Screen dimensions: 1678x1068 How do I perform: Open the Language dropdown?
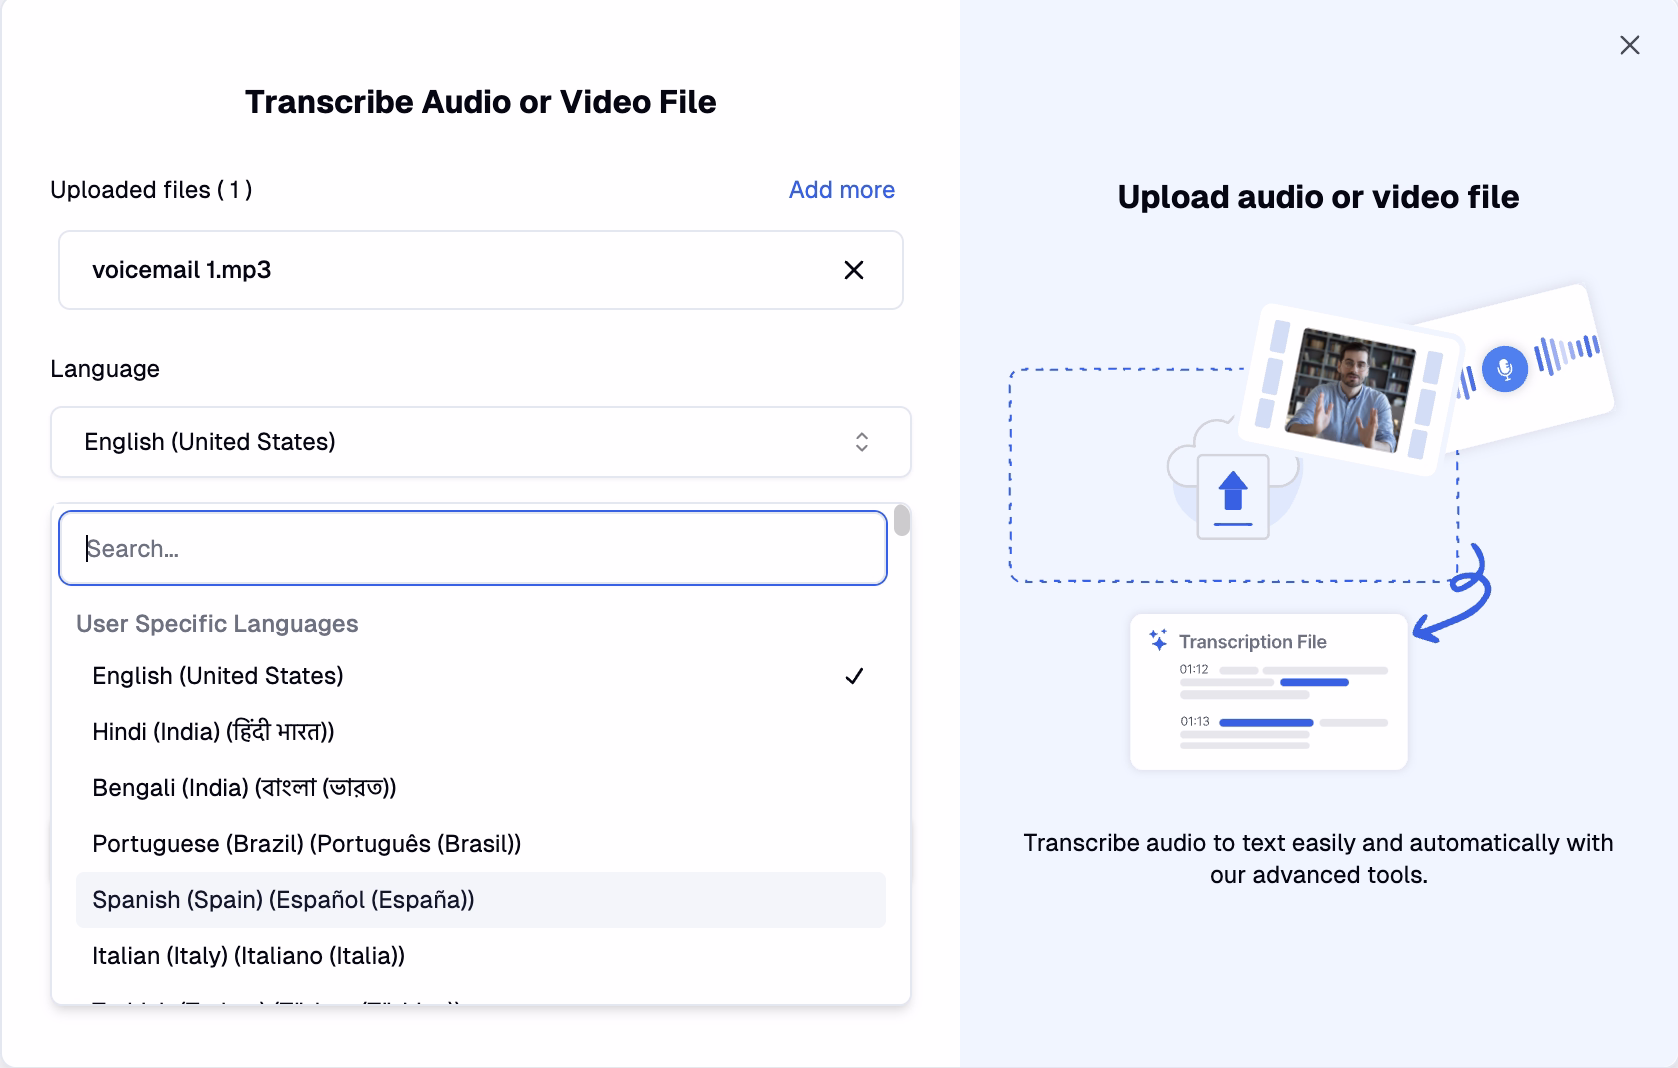[x=480, y=442]
